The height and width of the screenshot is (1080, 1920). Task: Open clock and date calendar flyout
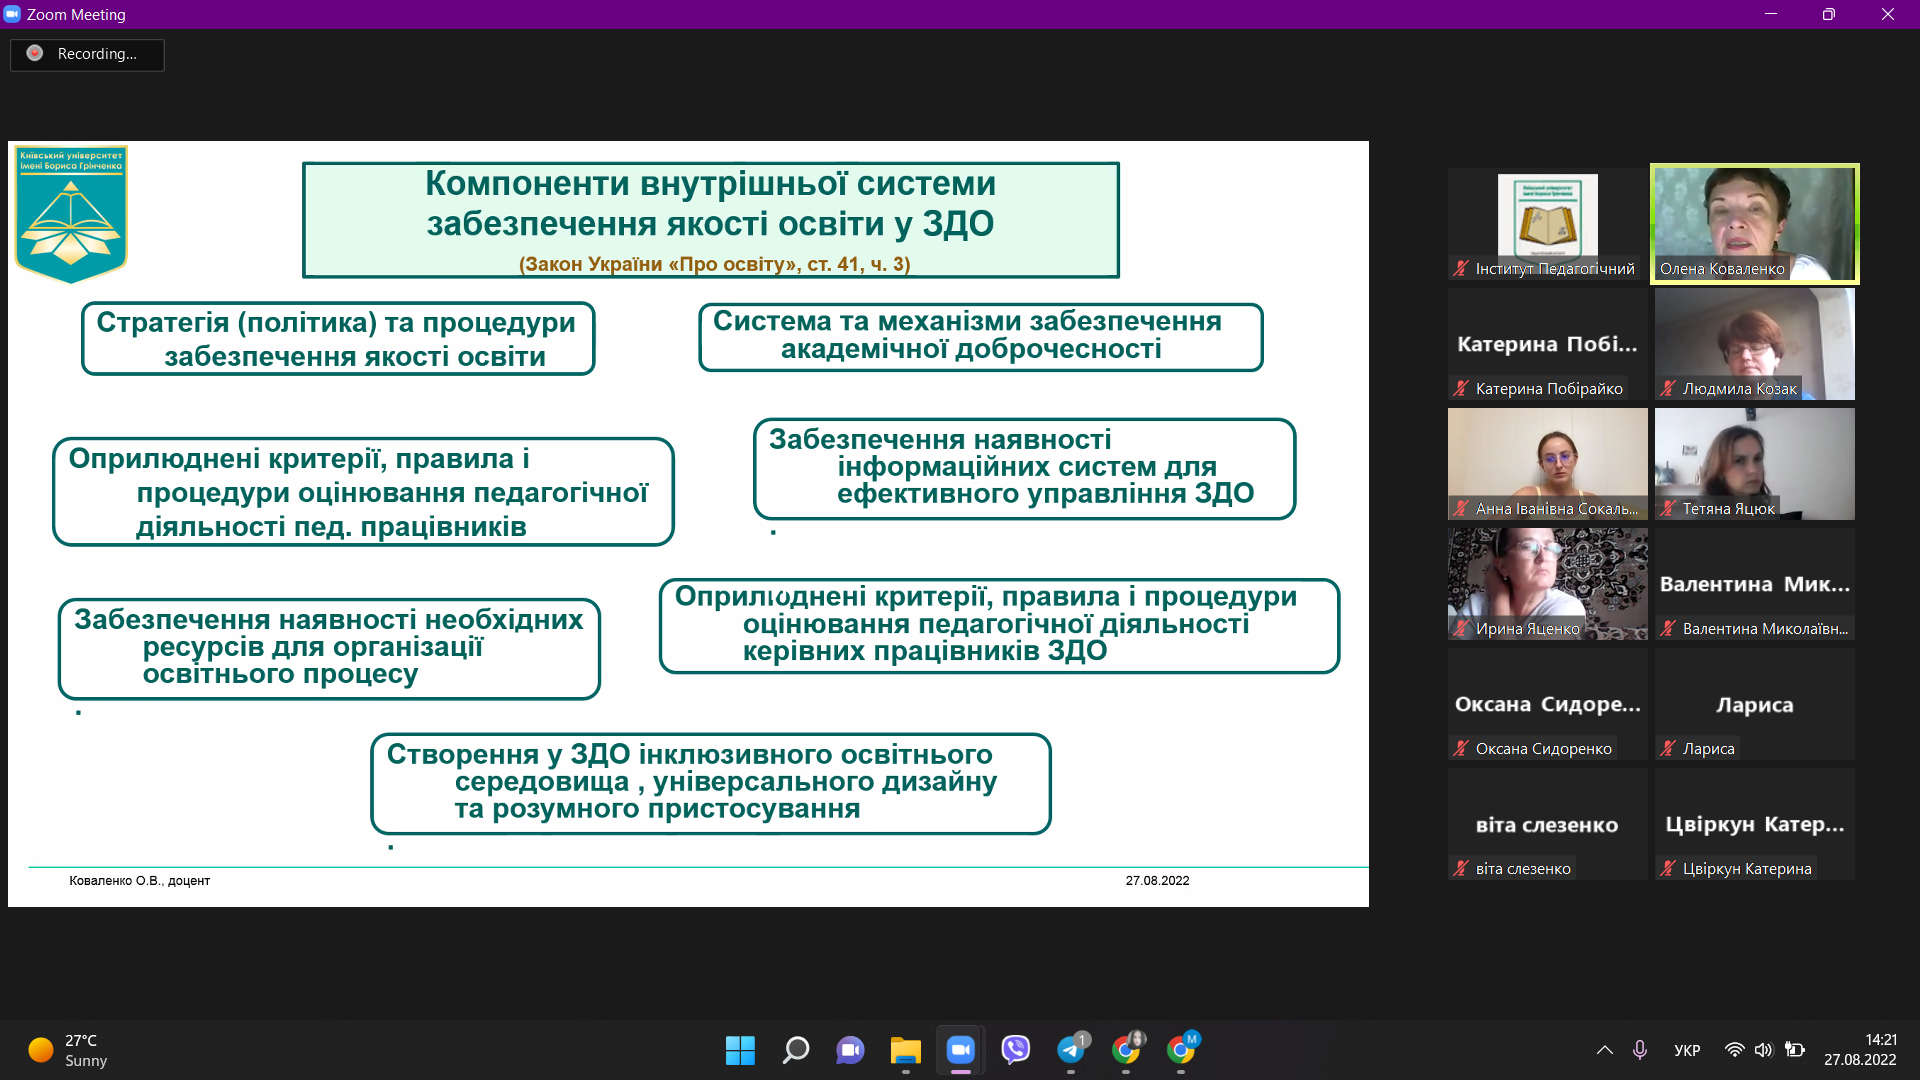click(1860, 1050)
